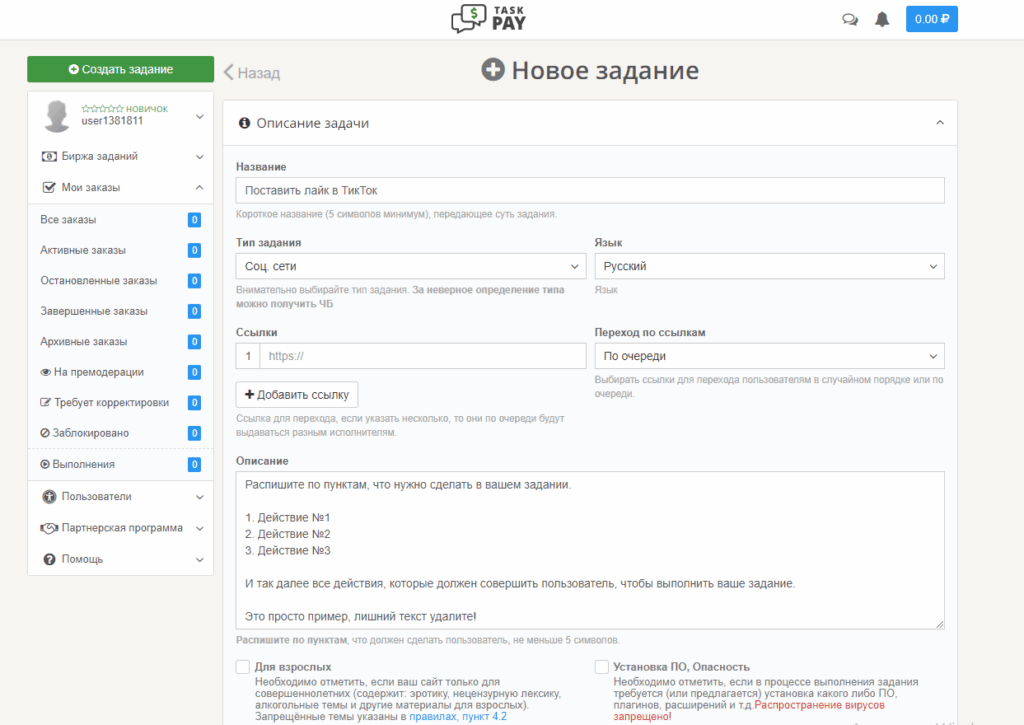The width and height of the screenshot is (1024, 725).
Task: Click the badge count beside Все заказы
Action: pyautogui.click(x=194, y=219)
